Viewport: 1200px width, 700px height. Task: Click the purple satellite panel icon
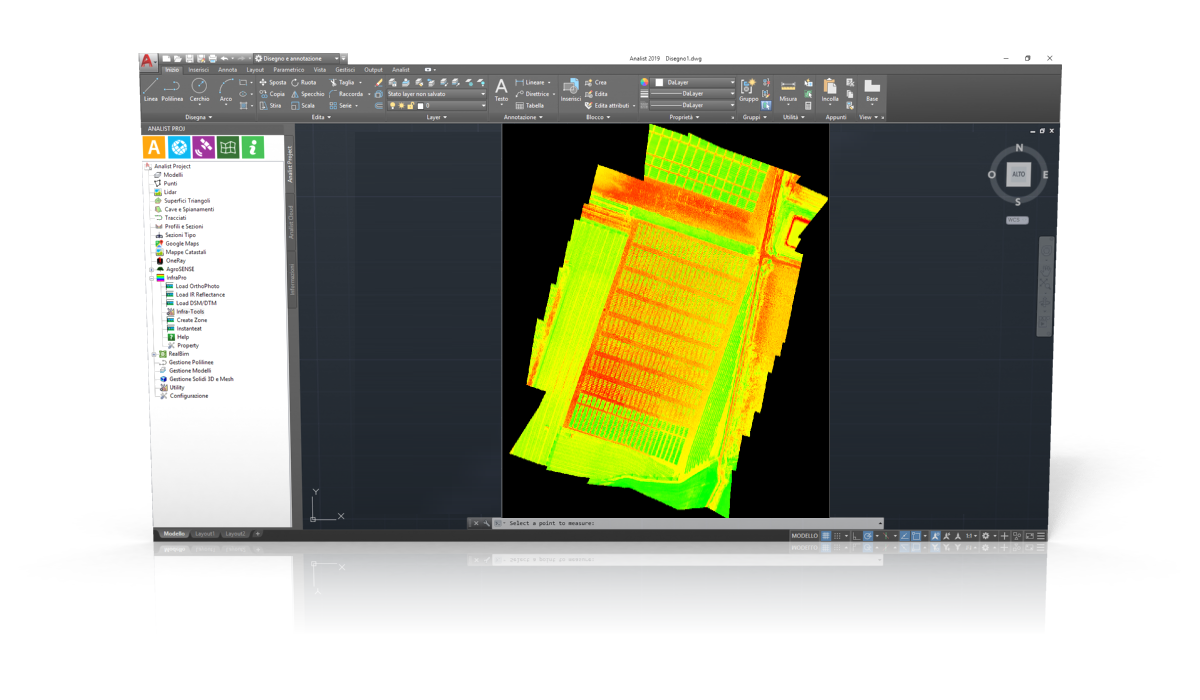pos(204,147)
